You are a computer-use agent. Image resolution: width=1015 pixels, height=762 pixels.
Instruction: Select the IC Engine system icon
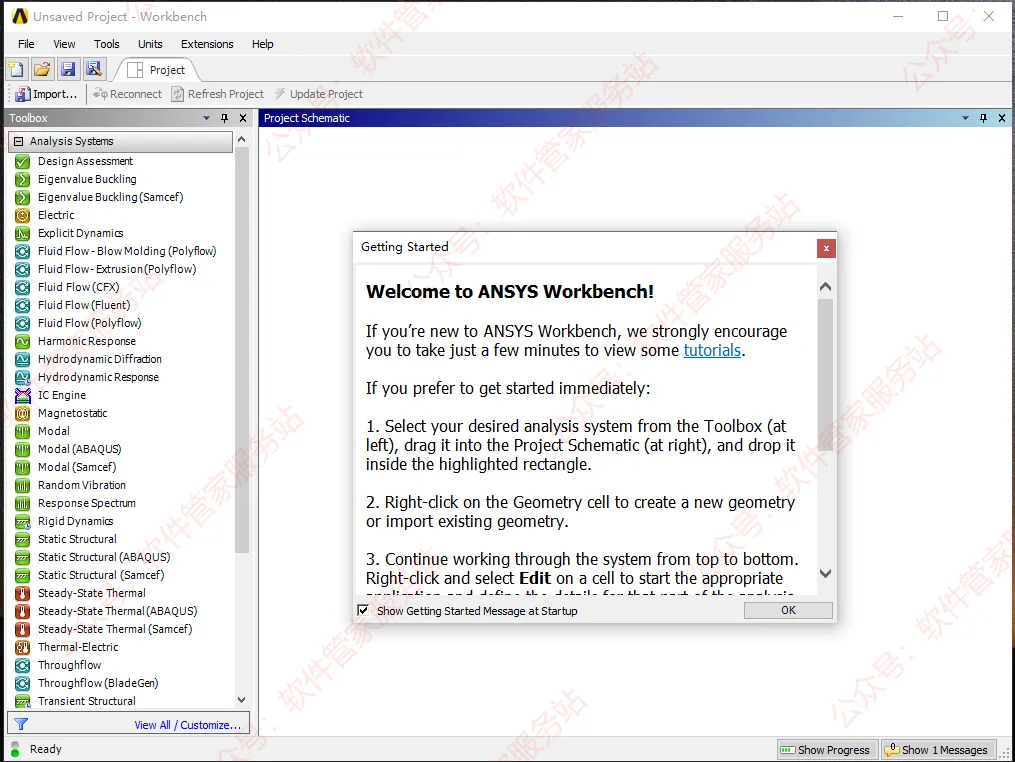pos(23,396)
